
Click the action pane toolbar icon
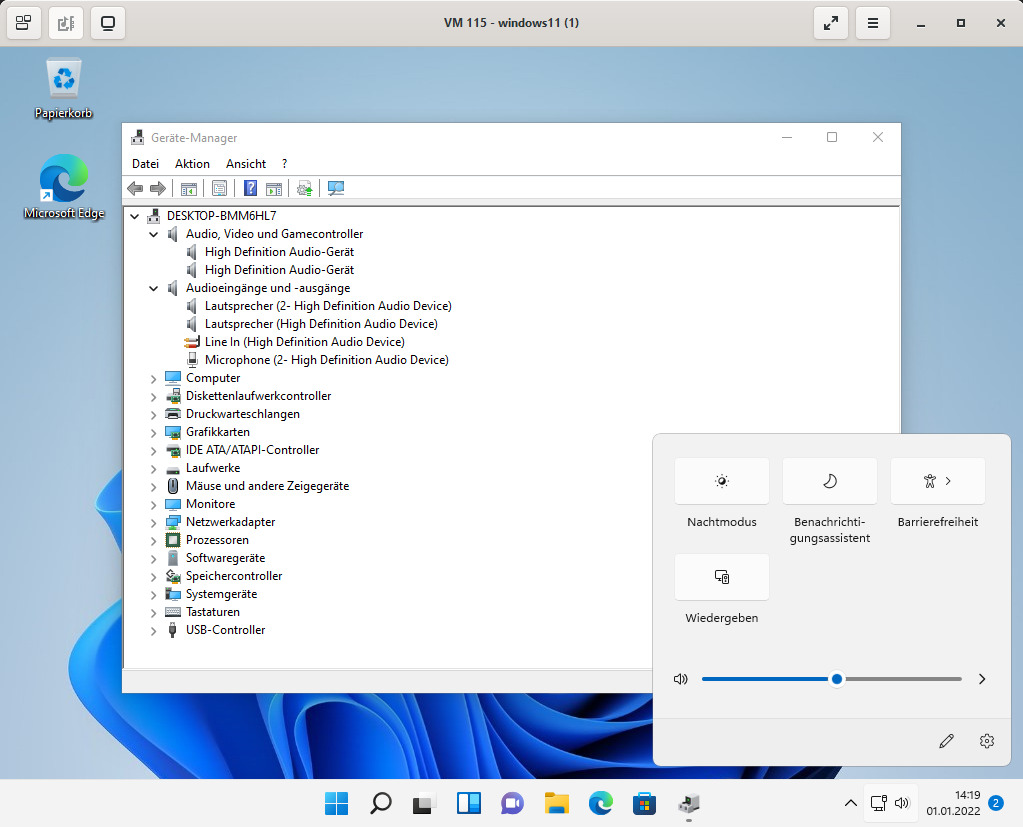coord(274,189)
